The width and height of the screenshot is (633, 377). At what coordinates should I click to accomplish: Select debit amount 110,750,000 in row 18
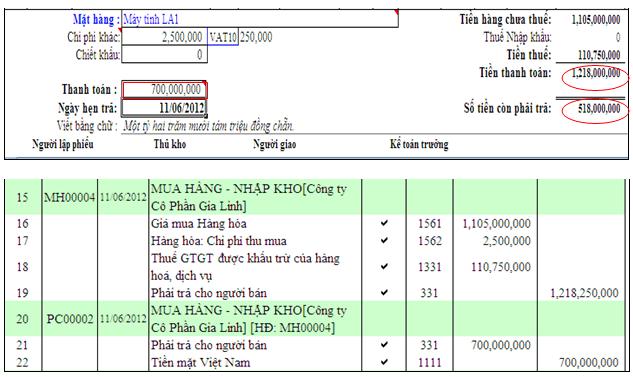tap(501, 267)
